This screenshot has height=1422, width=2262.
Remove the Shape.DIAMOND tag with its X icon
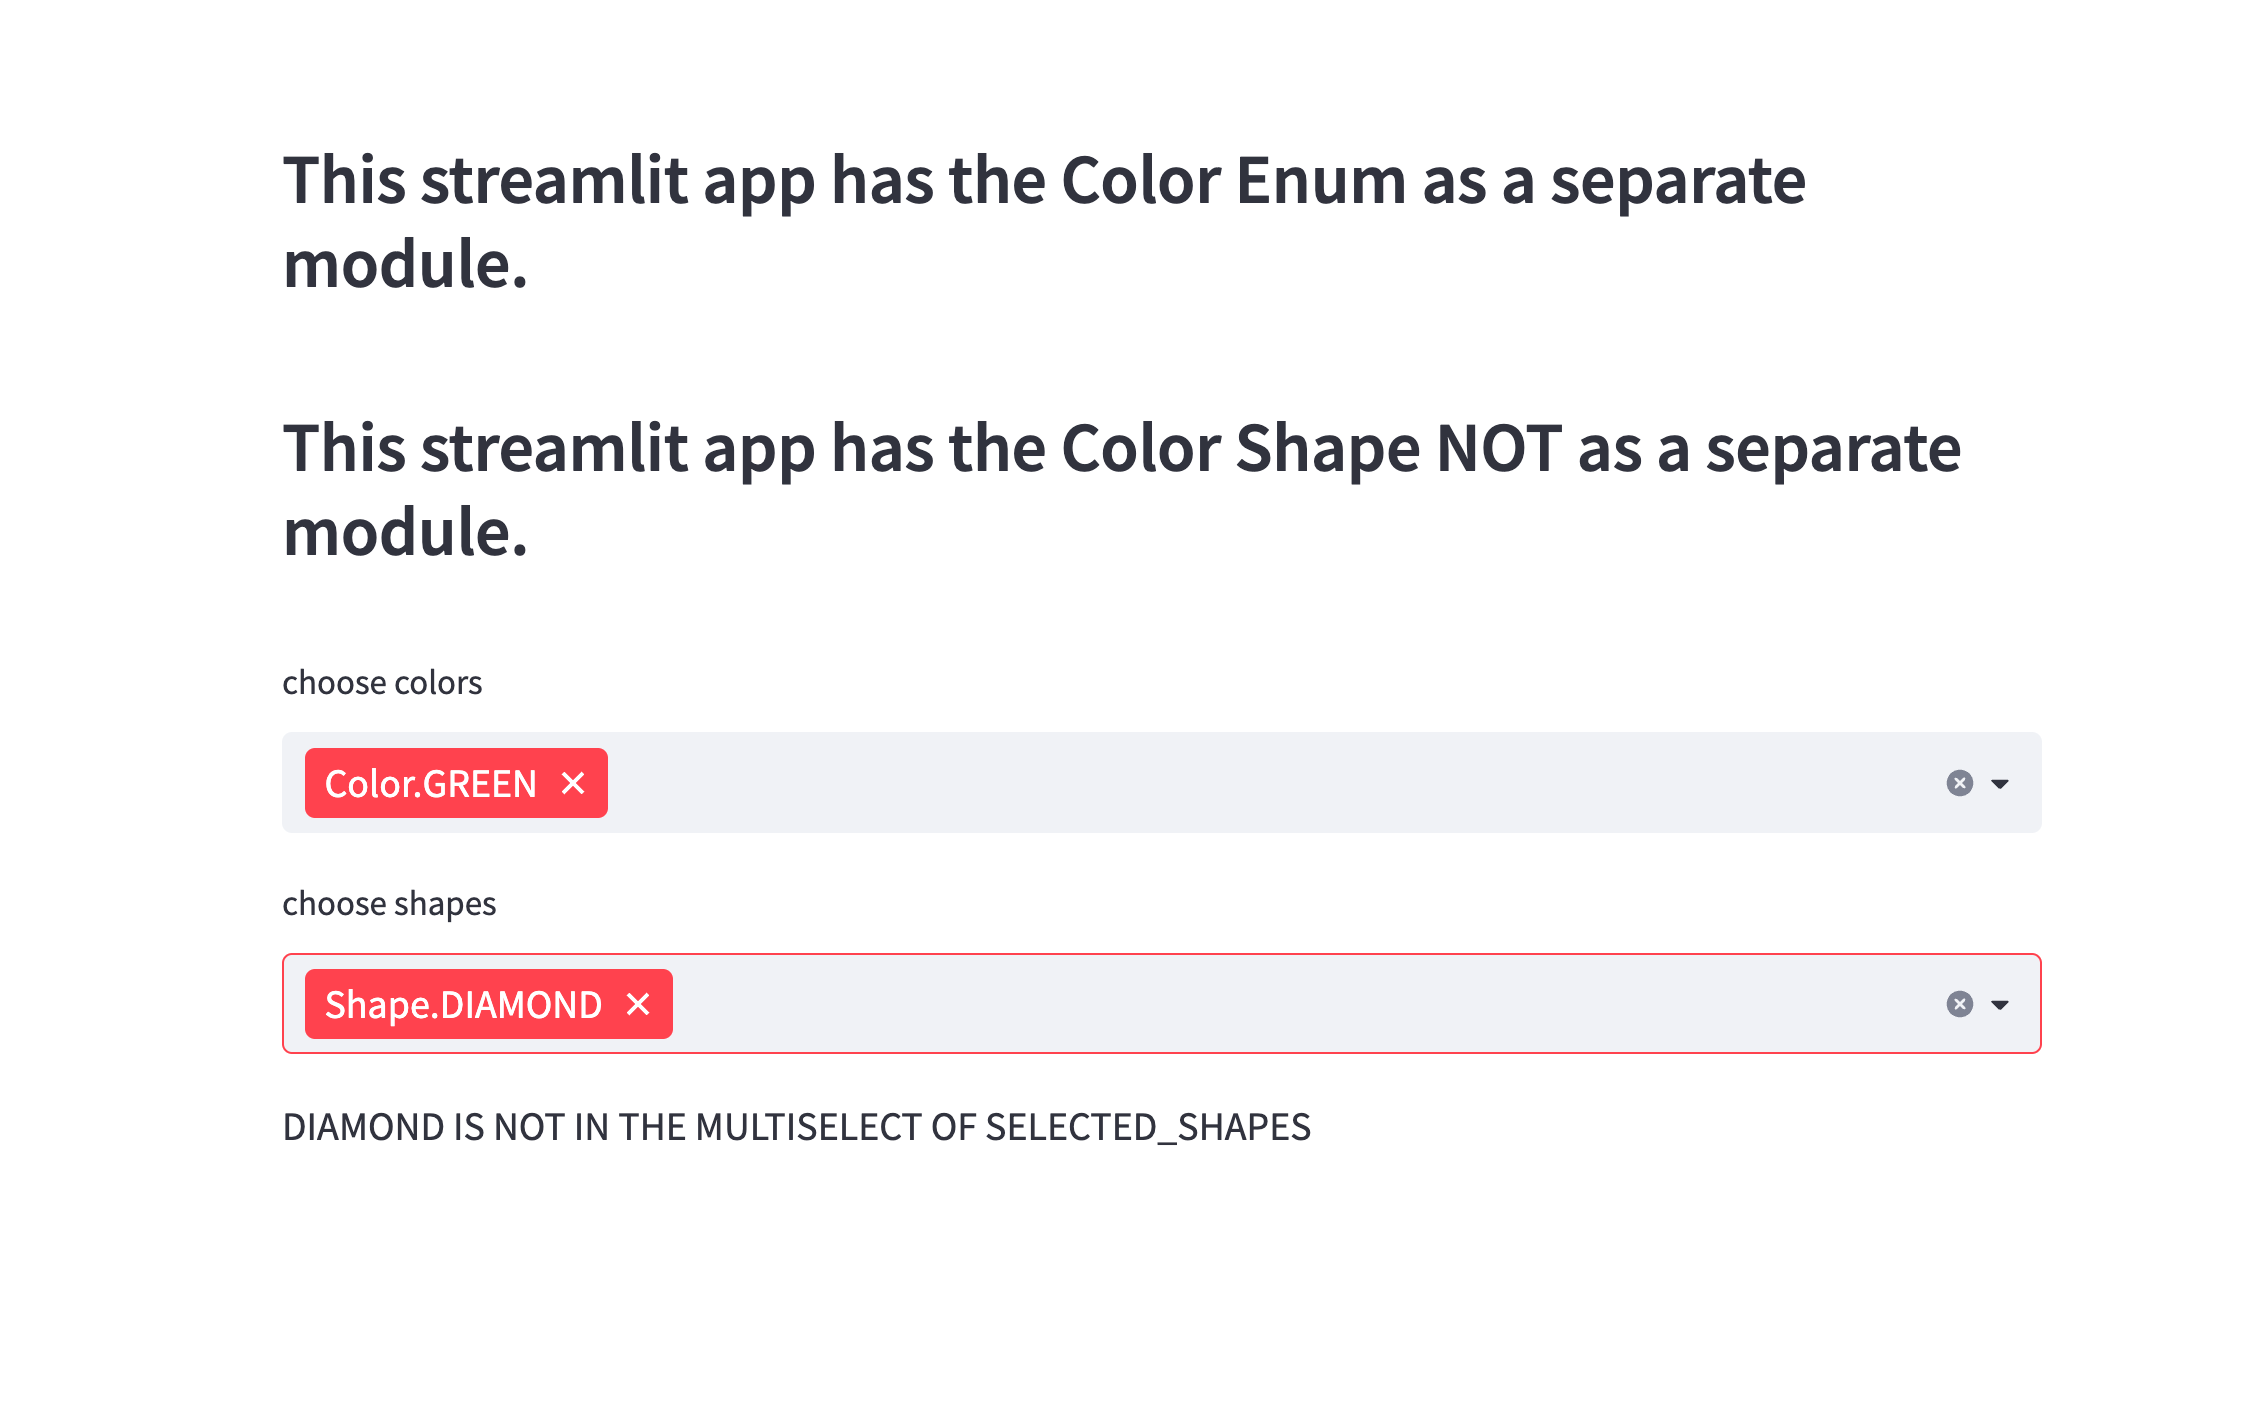tap(639, 1003)
